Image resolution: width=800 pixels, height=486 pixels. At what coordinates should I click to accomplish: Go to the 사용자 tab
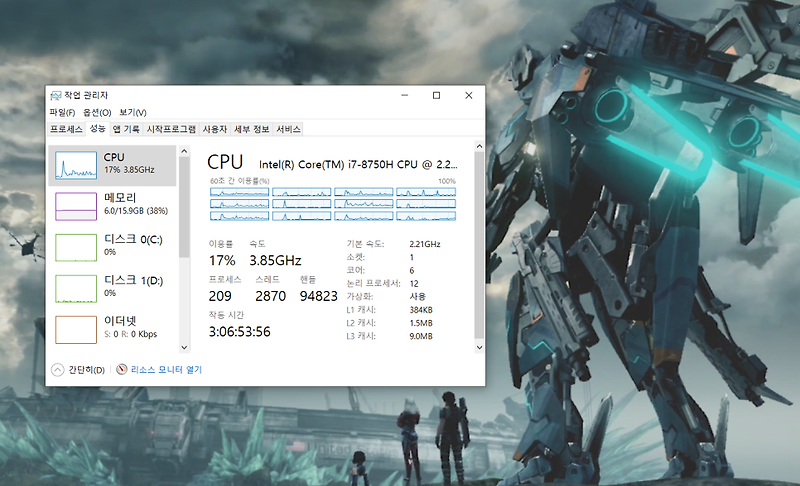tap(214, 129)
